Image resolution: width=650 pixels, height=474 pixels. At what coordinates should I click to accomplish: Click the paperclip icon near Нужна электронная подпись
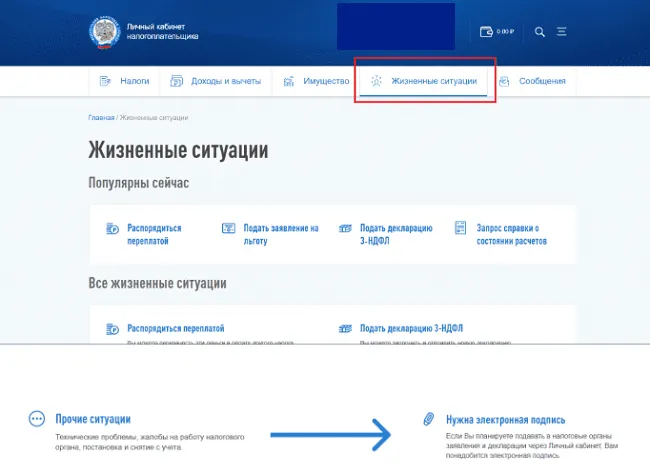click(x=428, y=419)
